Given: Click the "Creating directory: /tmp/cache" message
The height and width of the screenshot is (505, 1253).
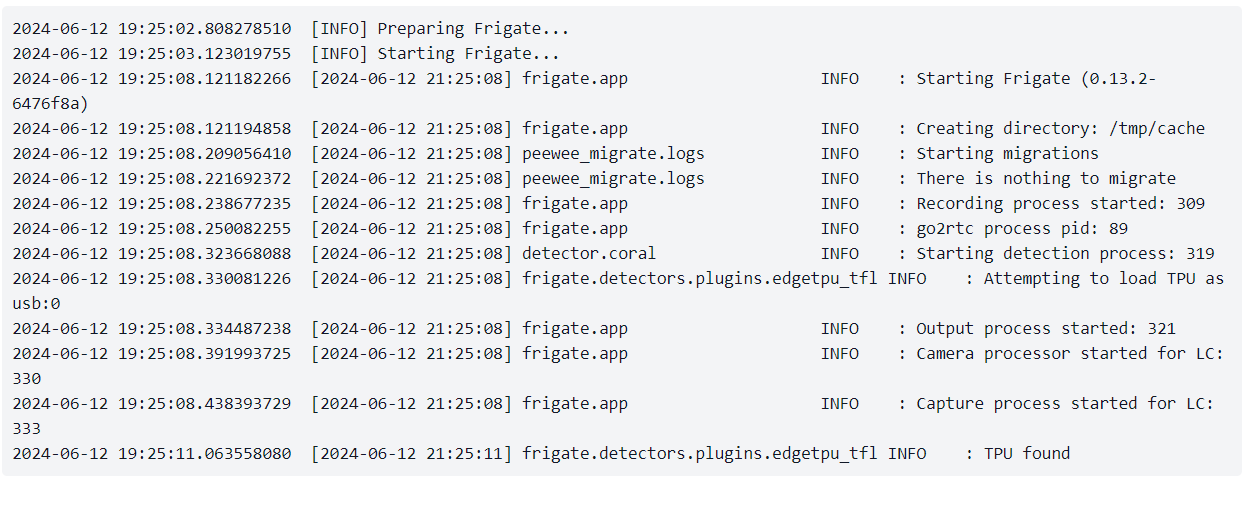Looking at the screenshot, I should pyautogui.click(x=1060, y=129).
